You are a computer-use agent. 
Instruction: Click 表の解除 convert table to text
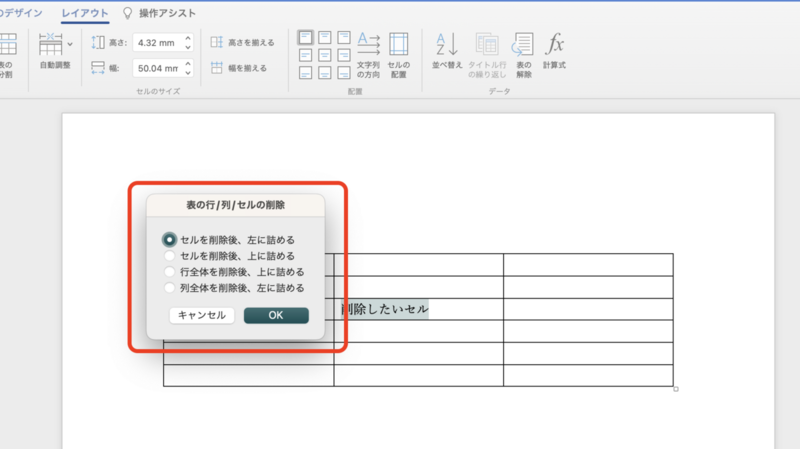(x=523, y=55)
